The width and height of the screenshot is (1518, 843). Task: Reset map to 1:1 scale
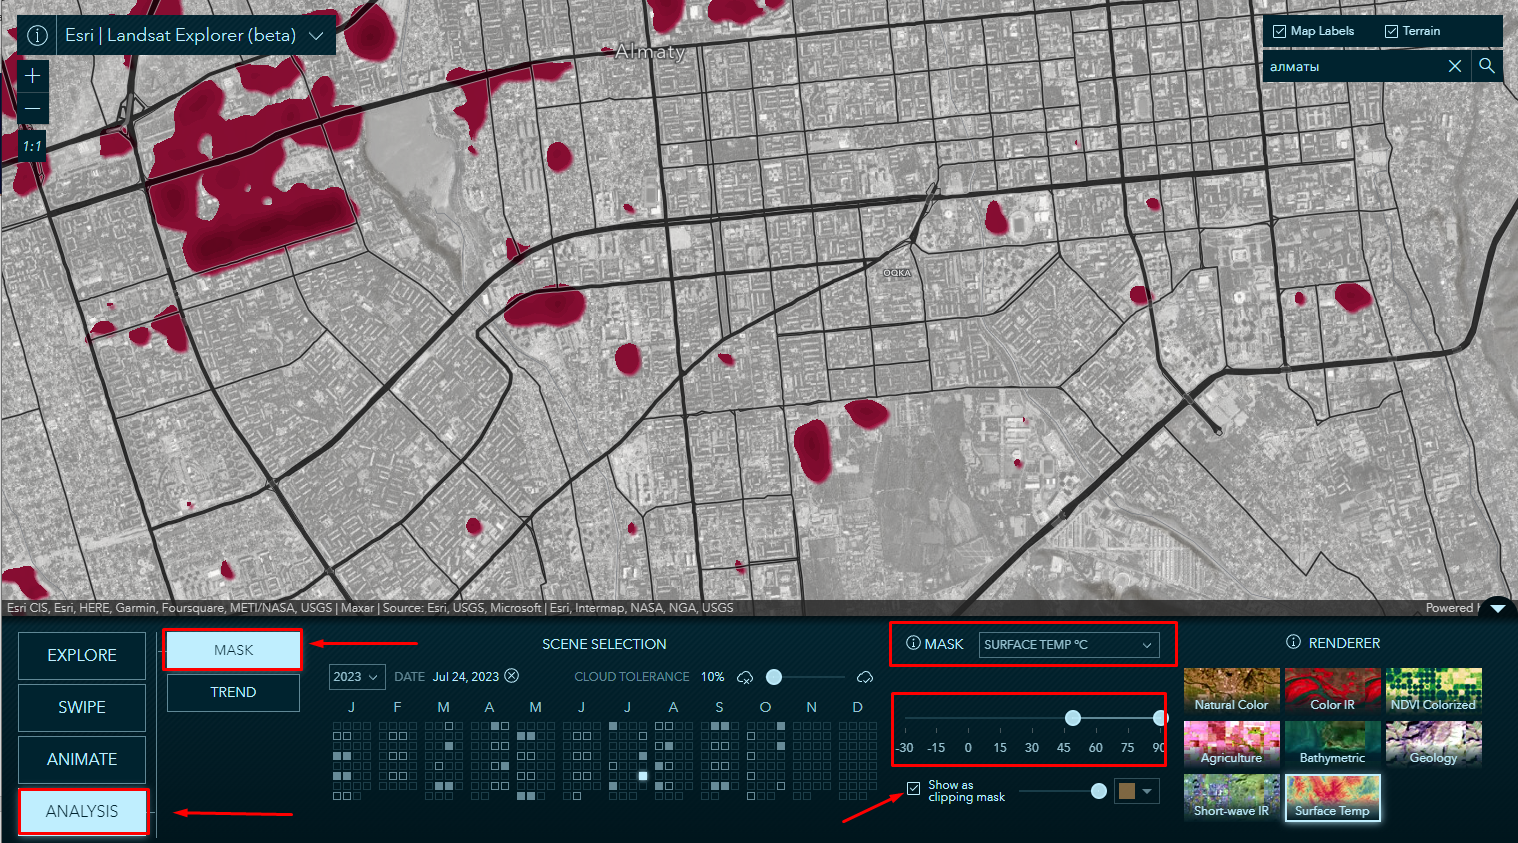click(x=33, y=146)
